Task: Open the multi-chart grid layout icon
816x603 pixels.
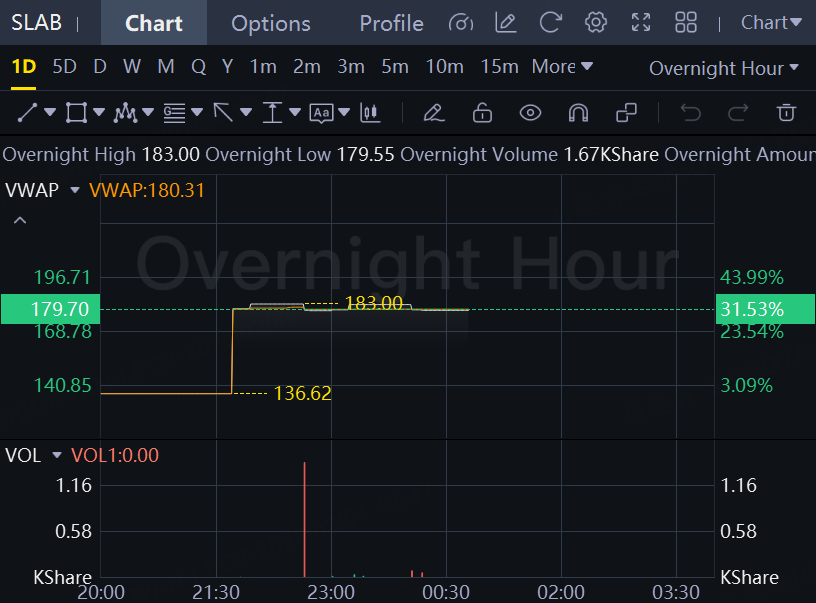Action: point(685,23)
